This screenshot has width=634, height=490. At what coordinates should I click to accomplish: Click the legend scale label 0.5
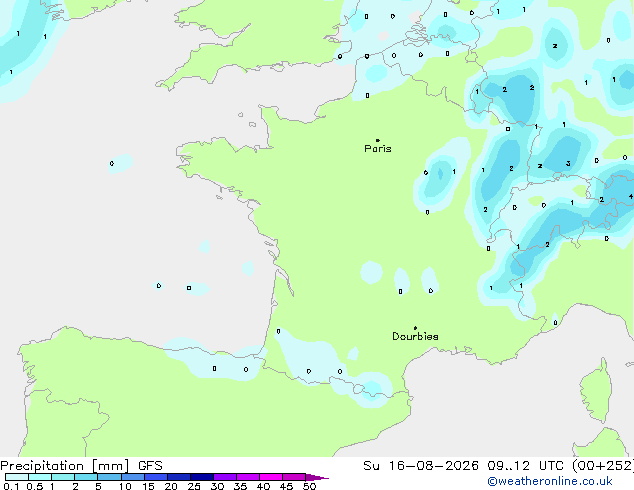tap(35, 486)
